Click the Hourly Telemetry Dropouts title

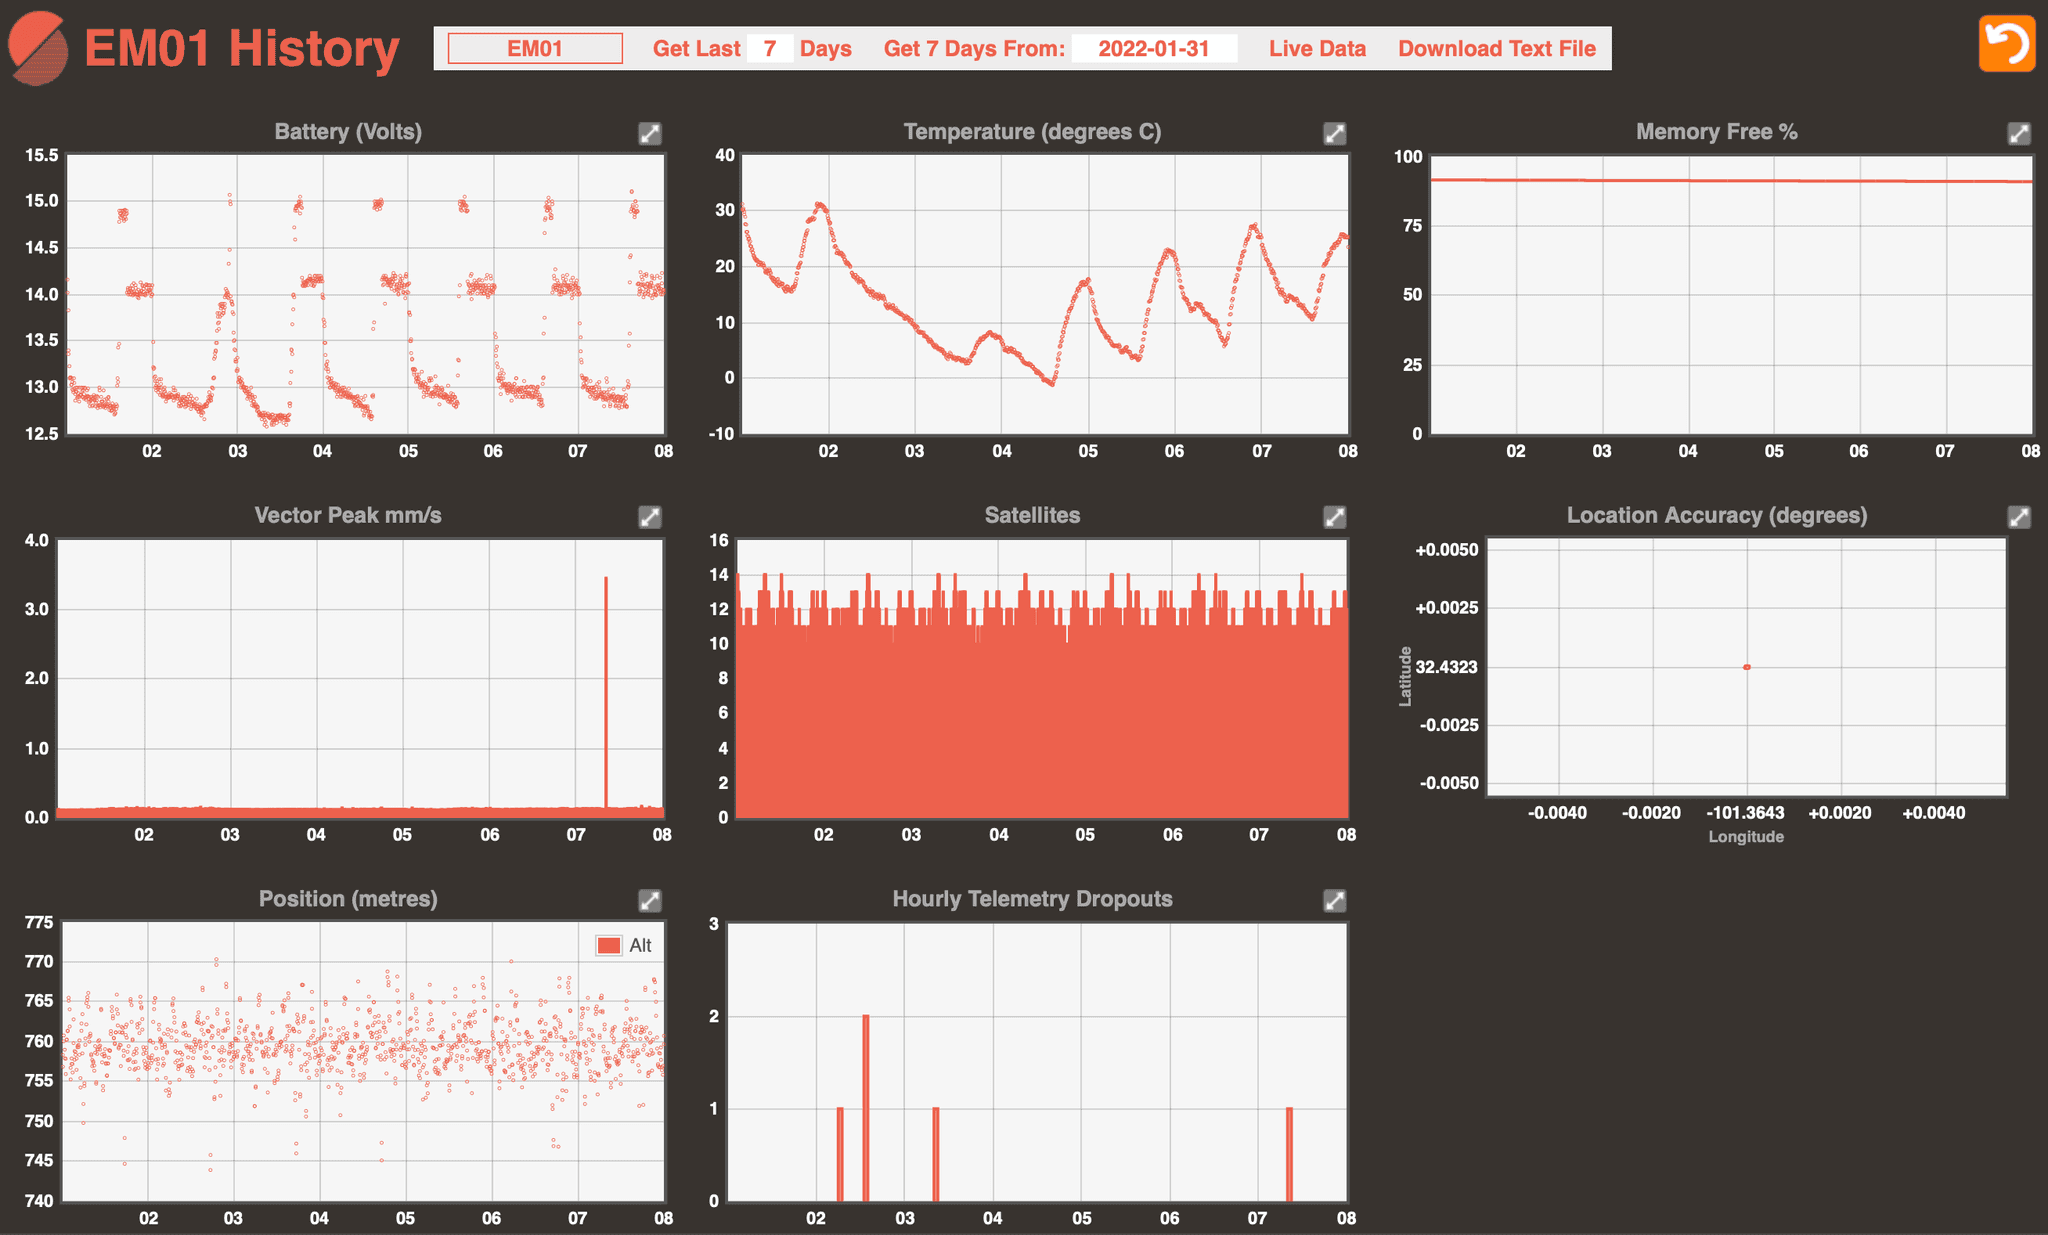pos(1032,898)
